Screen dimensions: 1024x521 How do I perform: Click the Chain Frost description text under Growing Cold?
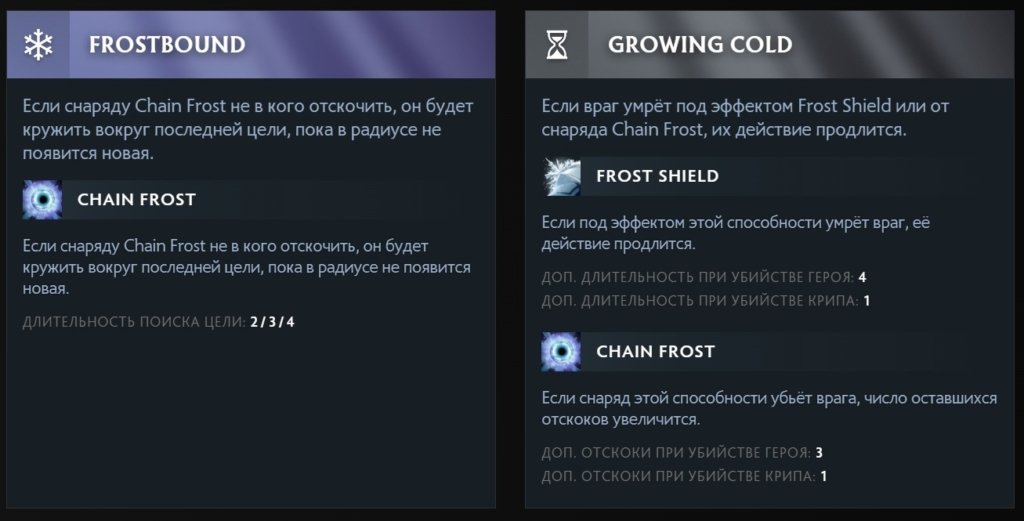click(768, 408)
